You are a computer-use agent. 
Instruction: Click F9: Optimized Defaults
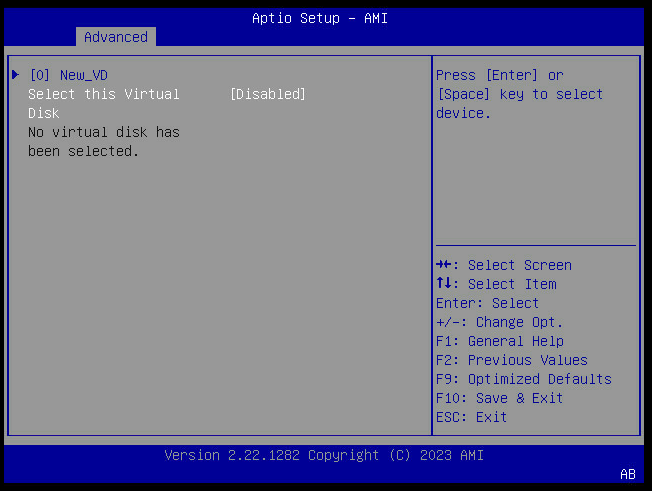click(524, 379)
